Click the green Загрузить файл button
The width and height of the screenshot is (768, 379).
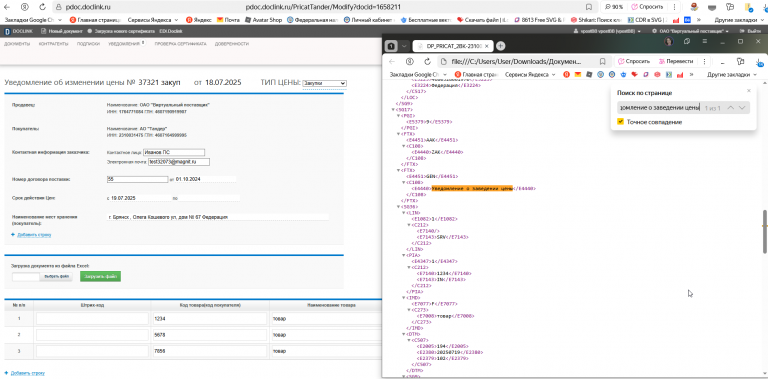click(100, 277)
